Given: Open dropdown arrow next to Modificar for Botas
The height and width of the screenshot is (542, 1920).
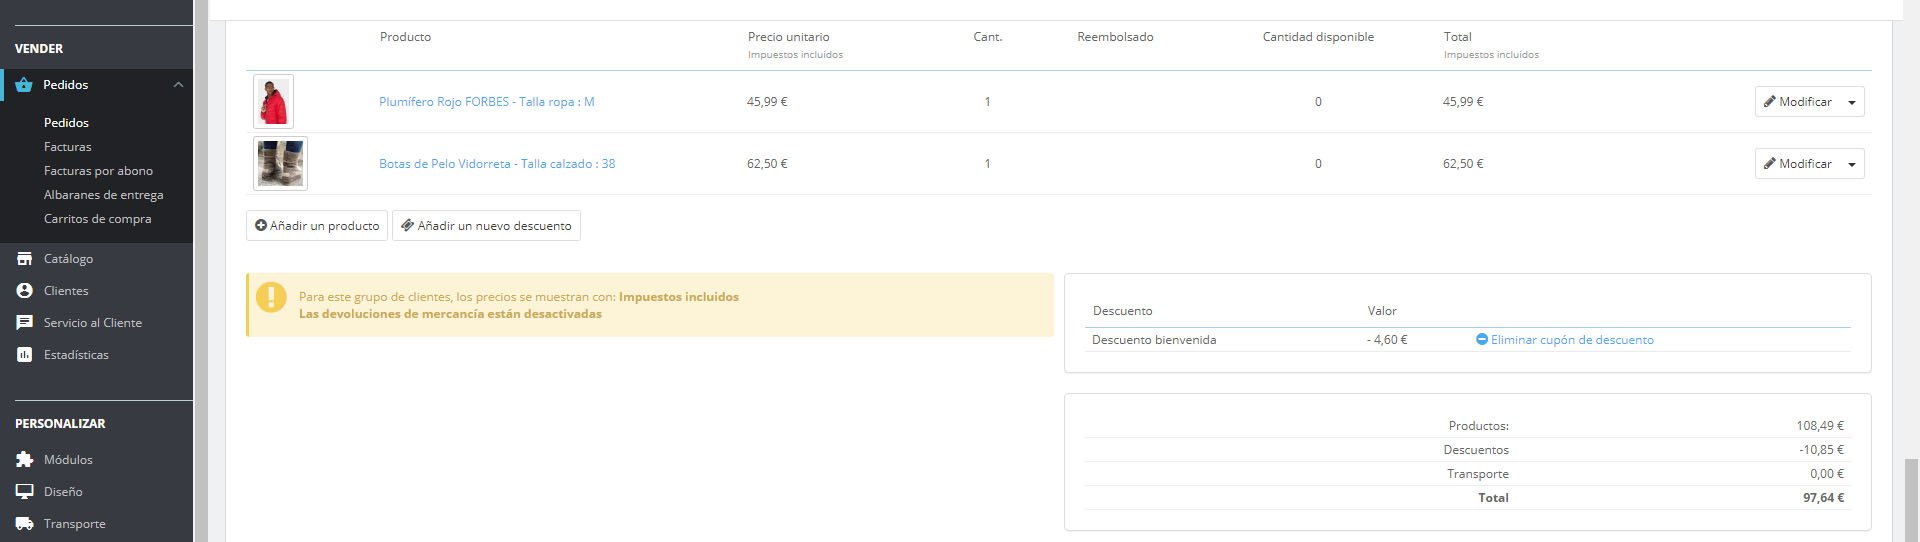Looking at the screenshot, I should 1852,164.
